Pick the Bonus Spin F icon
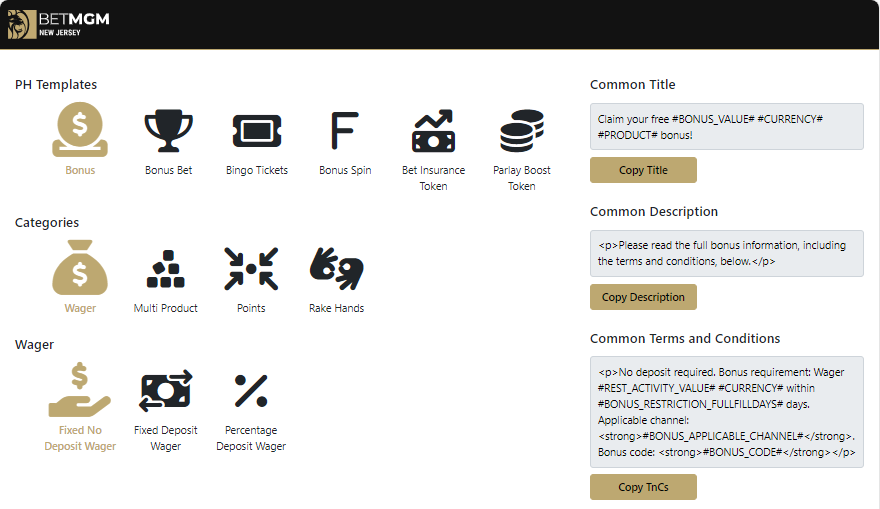 pyautogui.click(x=345, y=131)
